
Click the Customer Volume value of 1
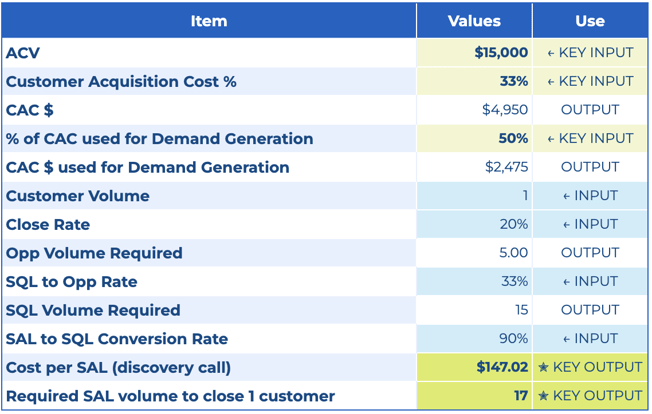pos(474,195)
